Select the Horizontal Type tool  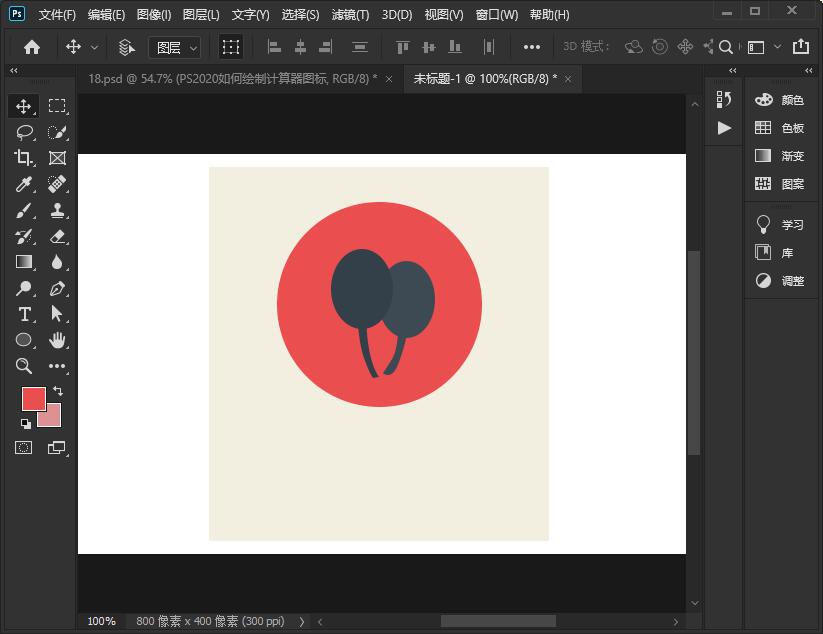(24, 314)
